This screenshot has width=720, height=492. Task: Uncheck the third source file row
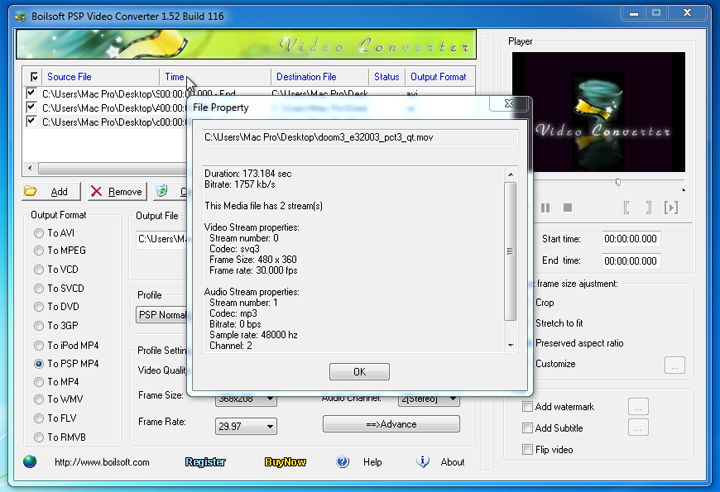click(31, 122)
